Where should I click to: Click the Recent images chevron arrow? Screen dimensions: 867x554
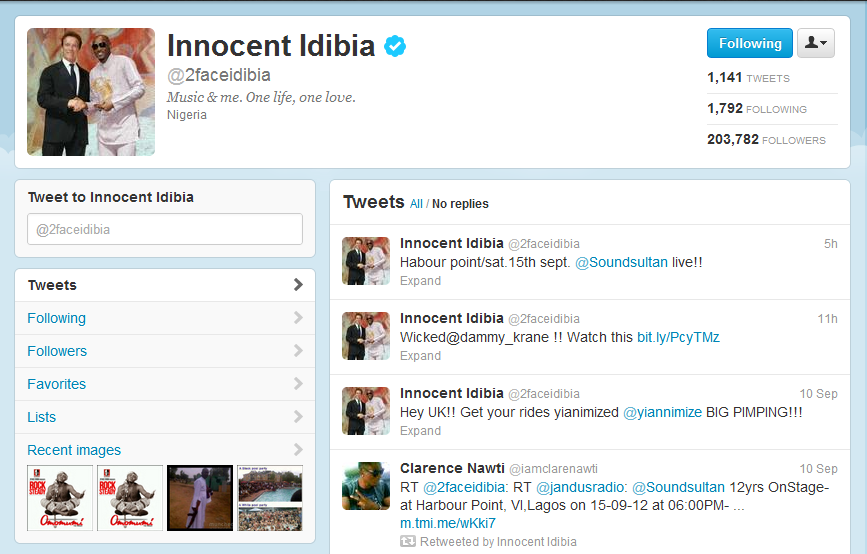pos(298,450)
